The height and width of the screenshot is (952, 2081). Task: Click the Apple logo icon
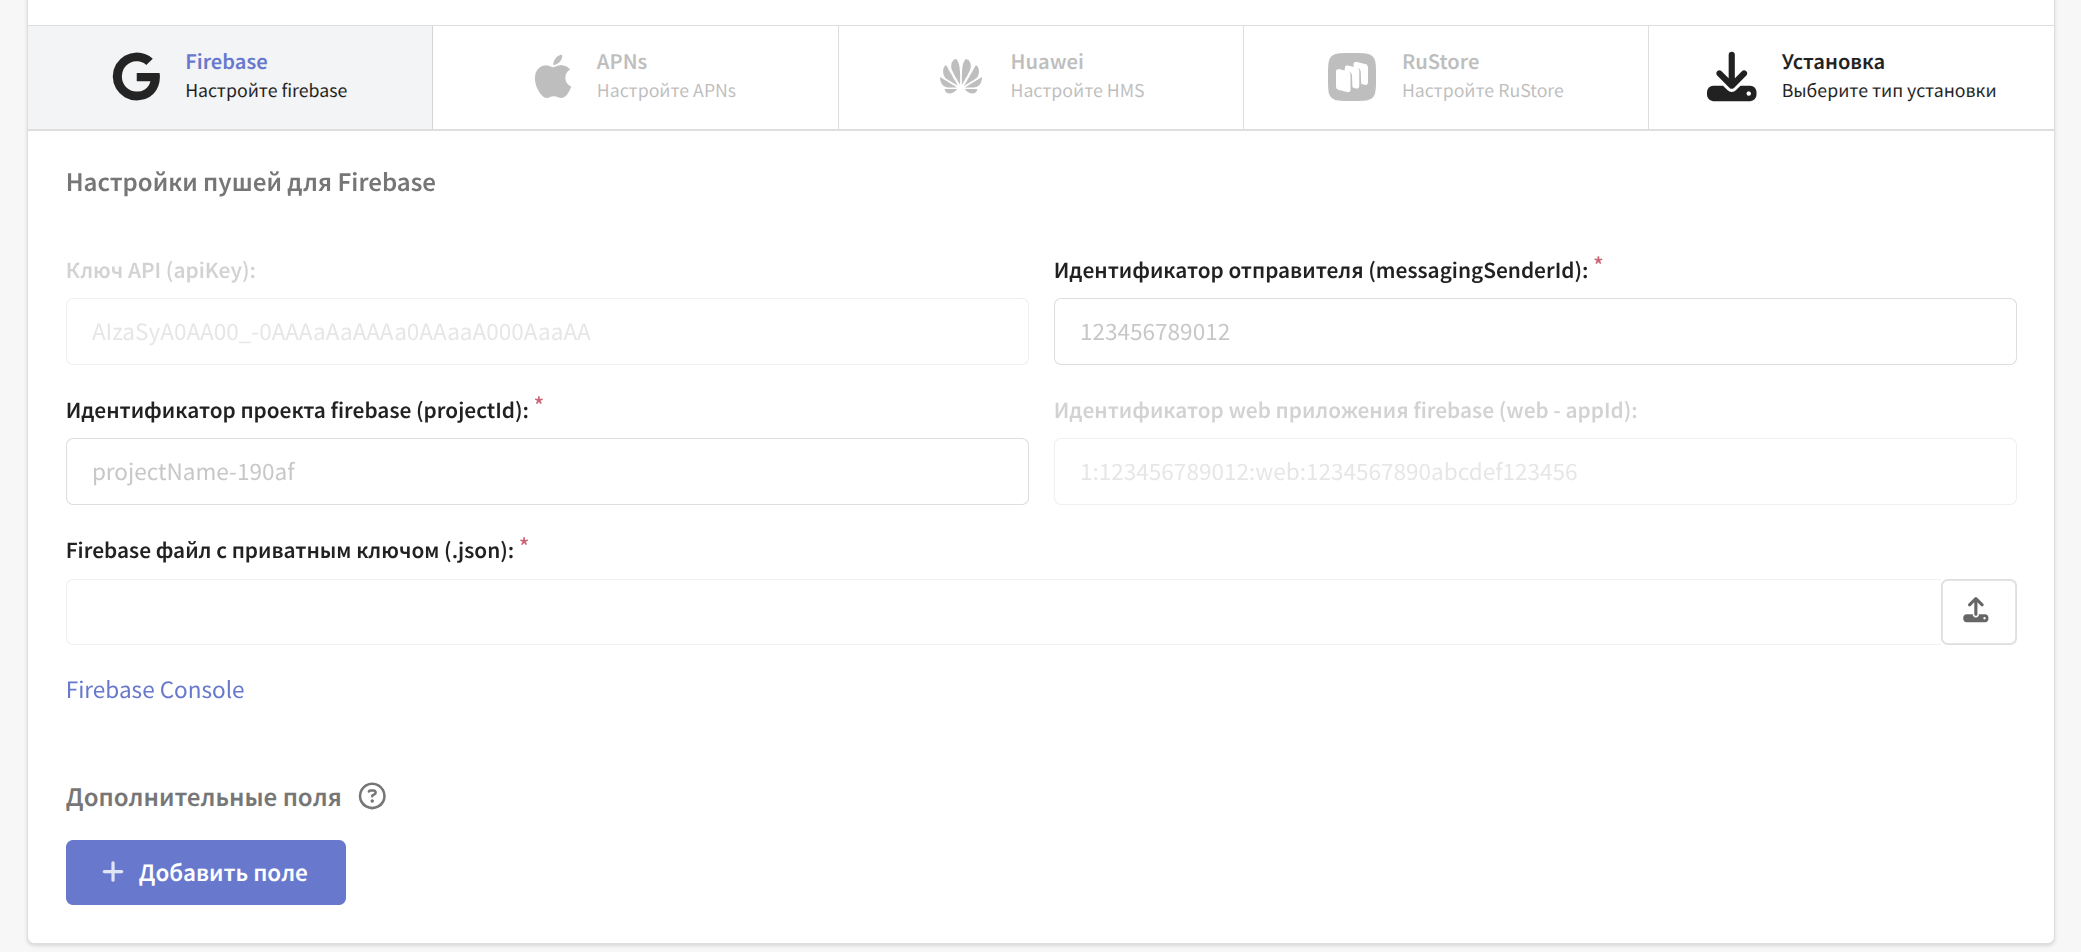point(553,77)
